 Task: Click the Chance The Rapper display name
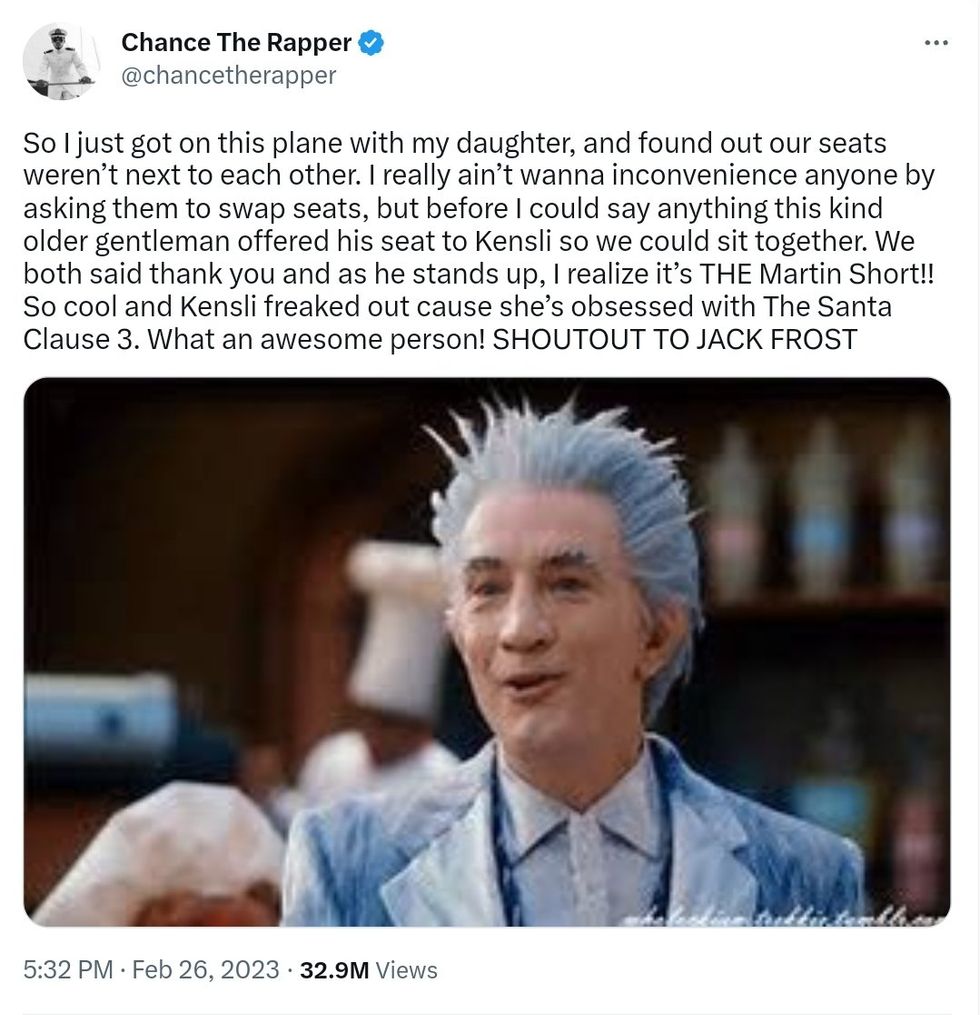tap(236, 43)
